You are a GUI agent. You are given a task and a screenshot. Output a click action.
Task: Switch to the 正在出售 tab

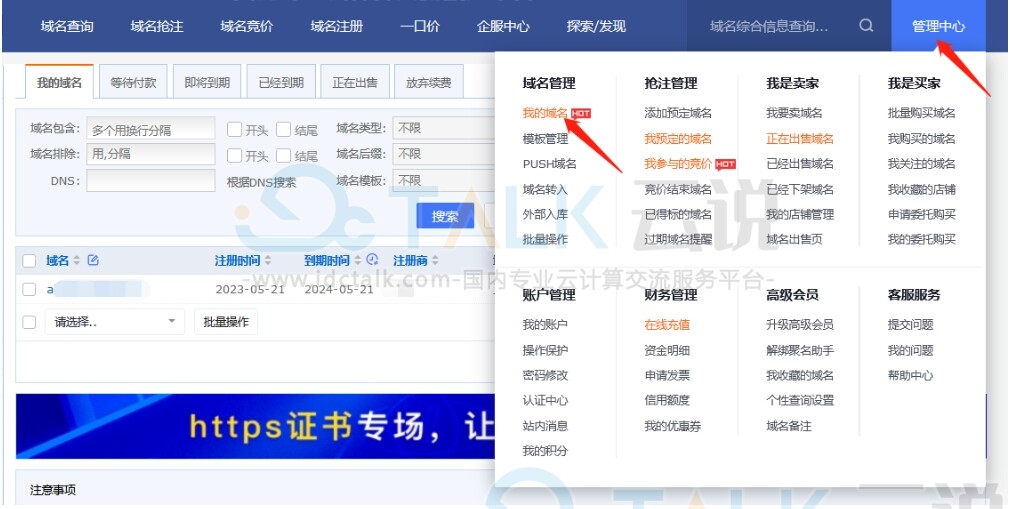tap(355, 82)
